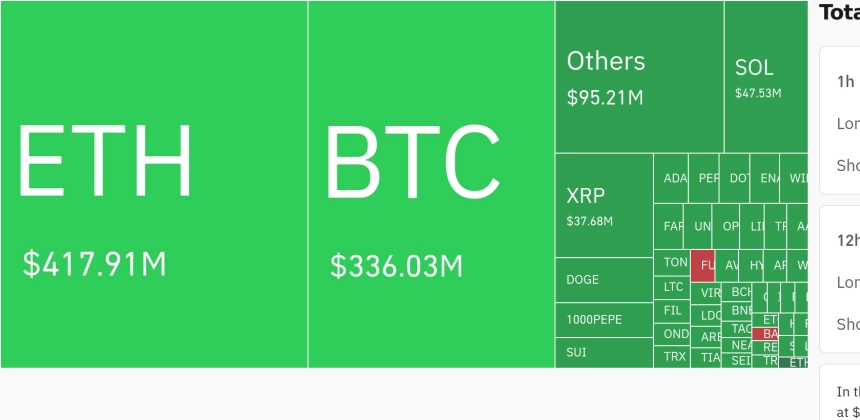Click the ETH $417.91M heatmap tile
860x420 pixels.
[154, 184]
